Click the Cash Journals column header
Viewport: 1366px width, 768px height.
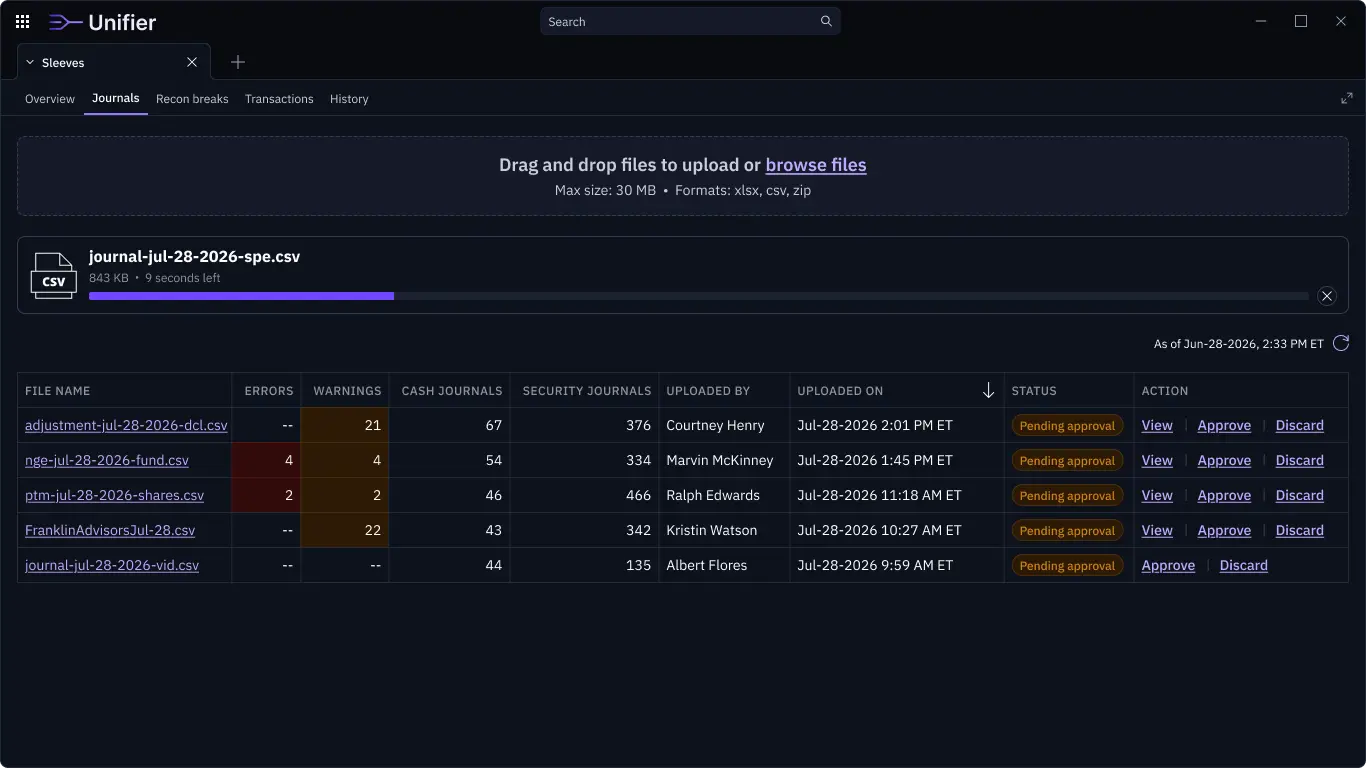click(x=452, y=391)
